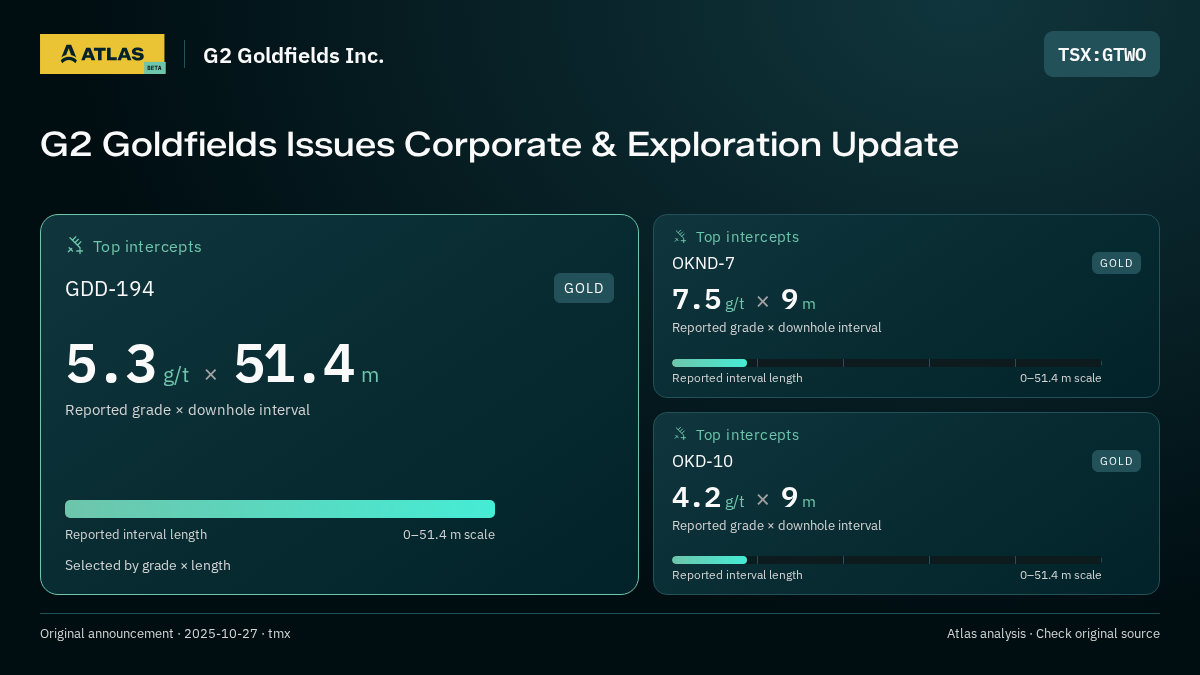Click the 51.4 m interval value
Image resolution: width=1200 pixels, height=675 pixels.
[x=306, y=365]
